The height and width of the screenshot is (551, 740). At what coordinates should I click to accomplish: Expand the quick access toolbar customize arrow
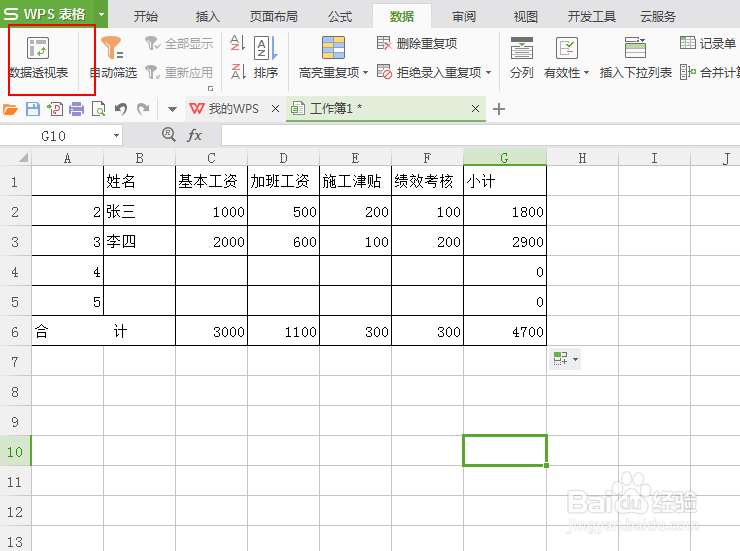click(172, 109)
